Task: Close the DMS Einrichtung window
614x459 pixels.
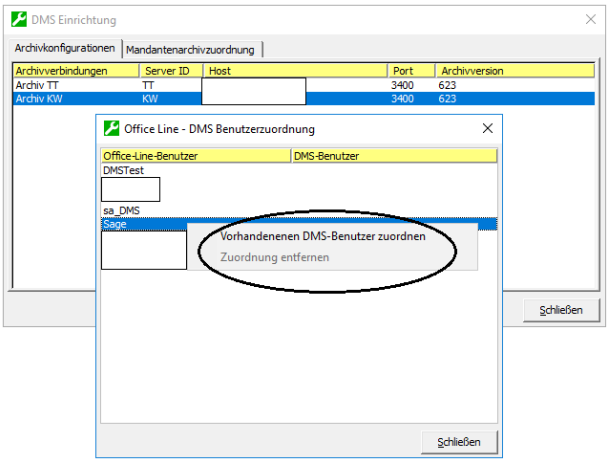Action: [590, 20]
